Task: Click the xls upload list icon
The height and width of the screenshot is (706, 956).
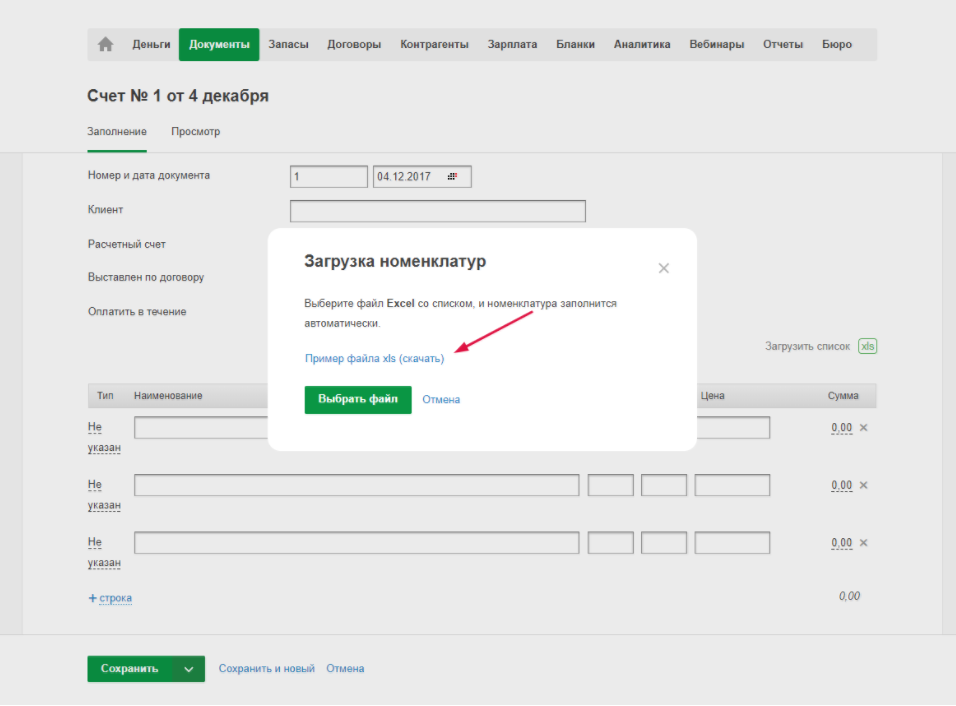Action: (867, 346)
